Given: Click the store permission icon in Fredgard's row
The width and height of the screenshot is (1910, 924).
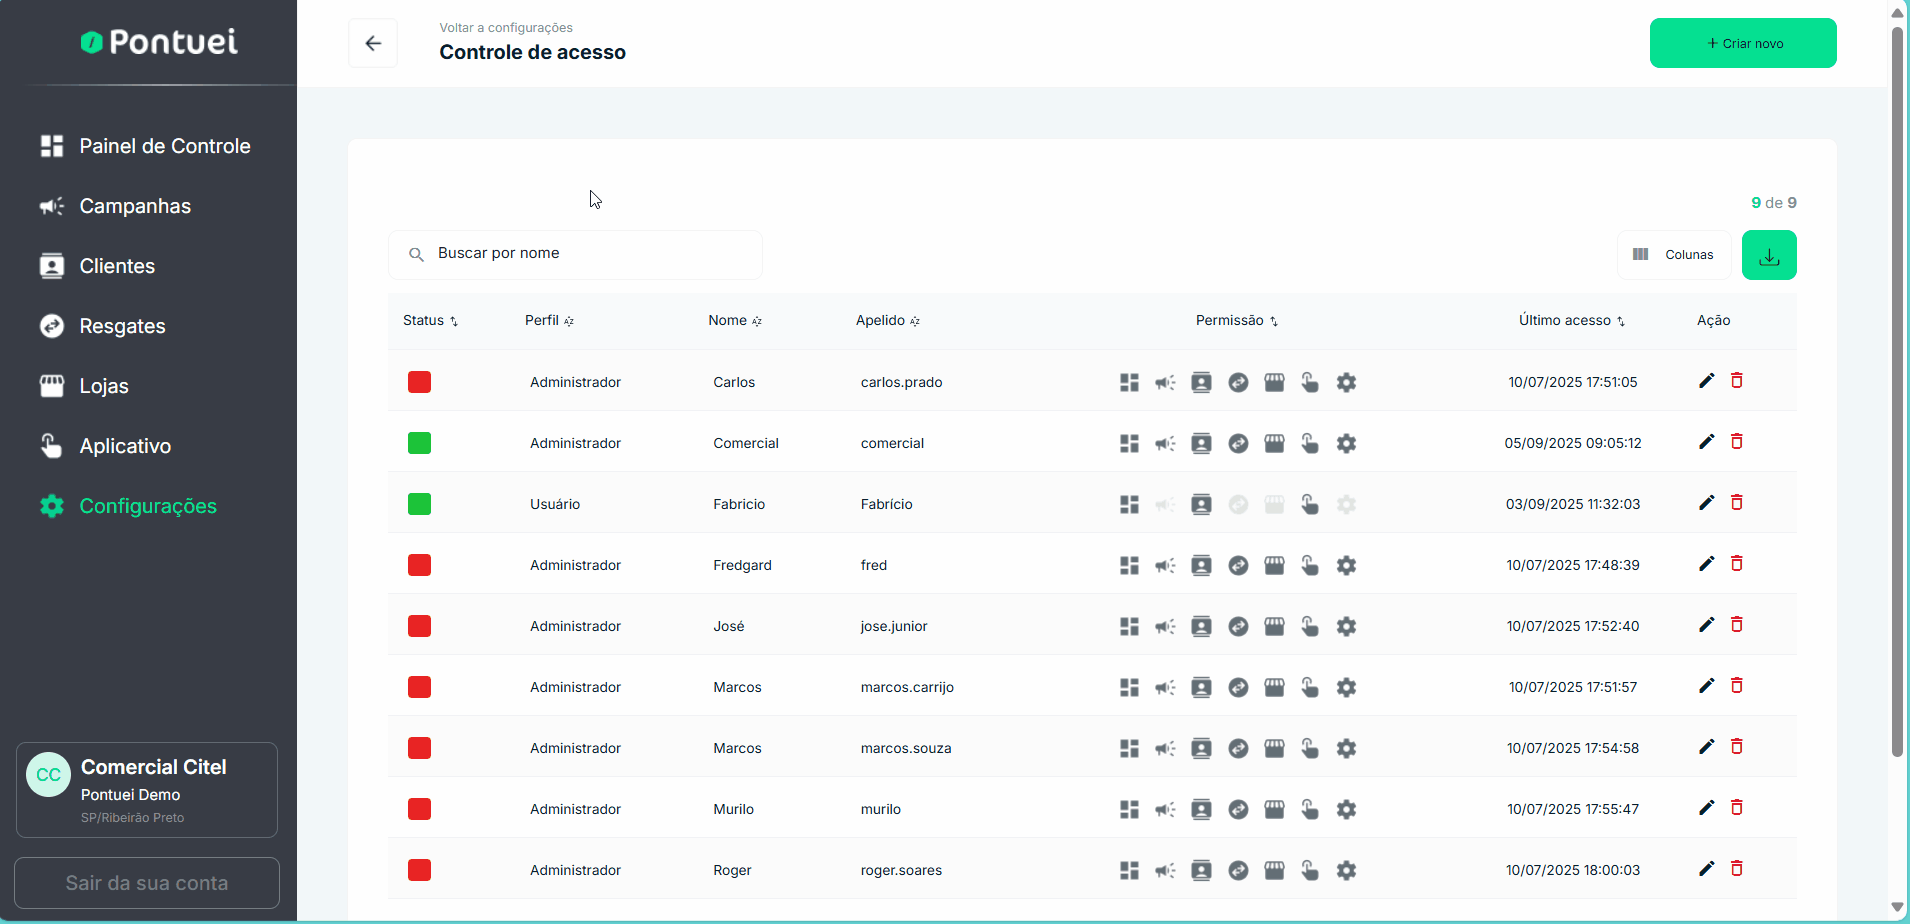Looking at the screenshot, I should pos(1274,566).
